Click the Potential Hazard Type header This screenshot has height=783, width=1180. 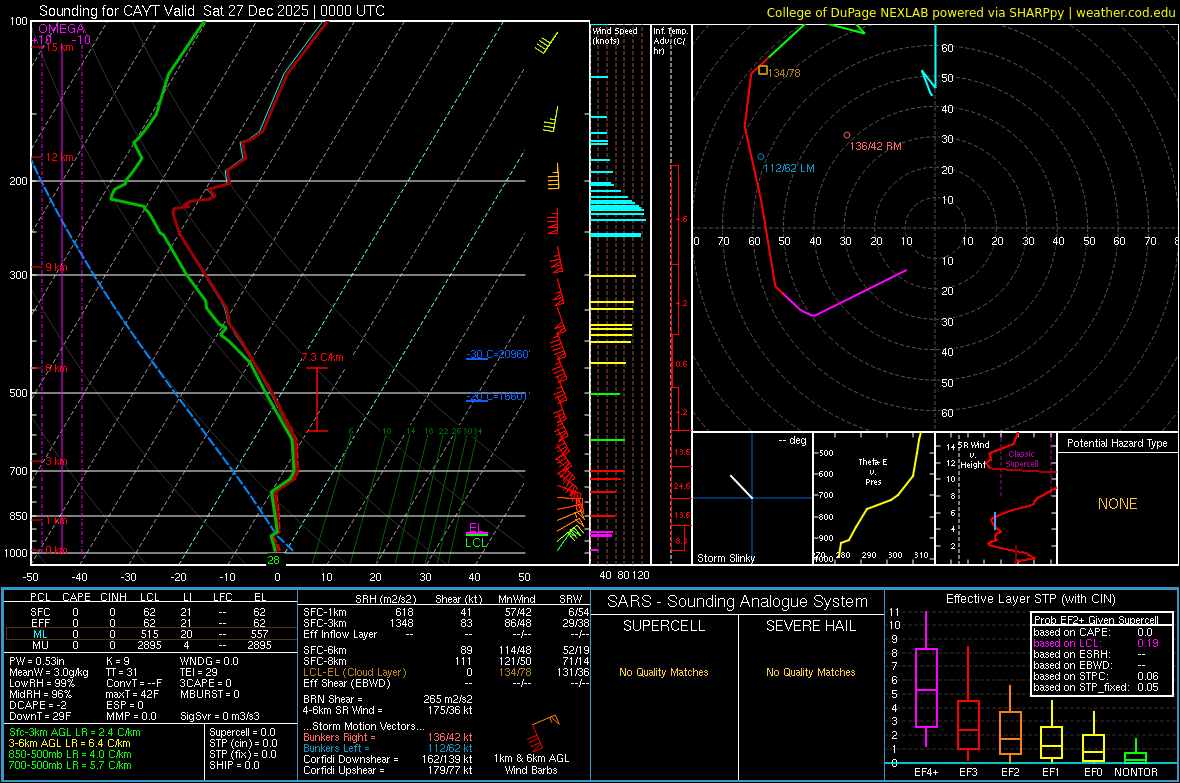pos(1117,443)
